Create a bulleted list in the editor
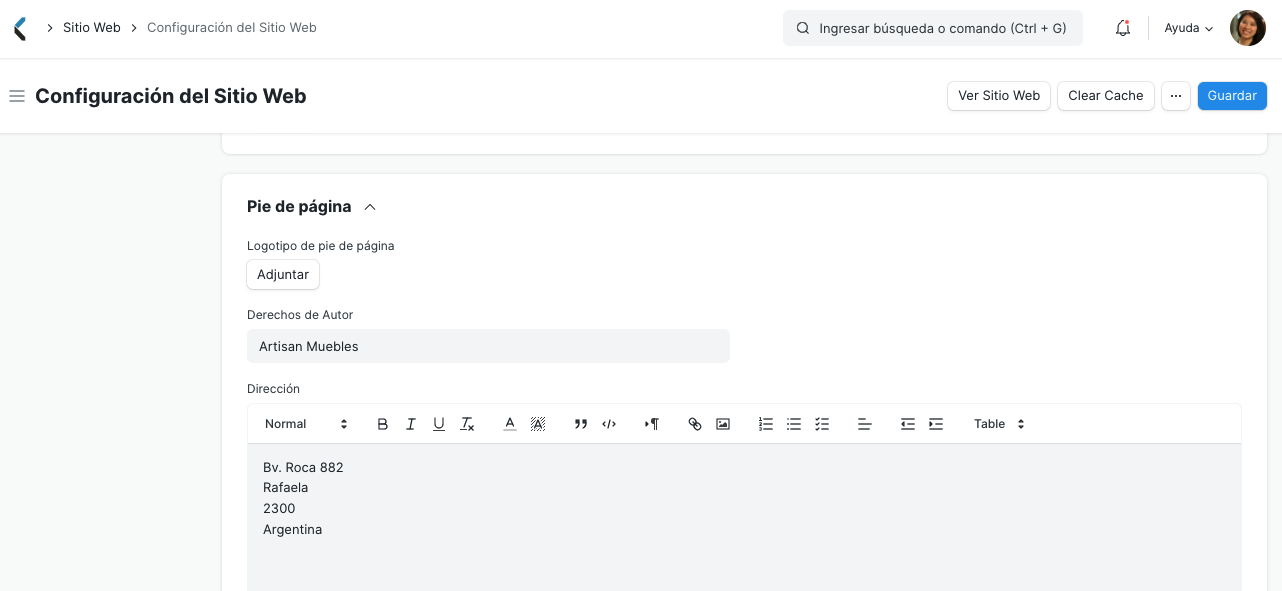The image size is (1282, 591). coord(793,423)
